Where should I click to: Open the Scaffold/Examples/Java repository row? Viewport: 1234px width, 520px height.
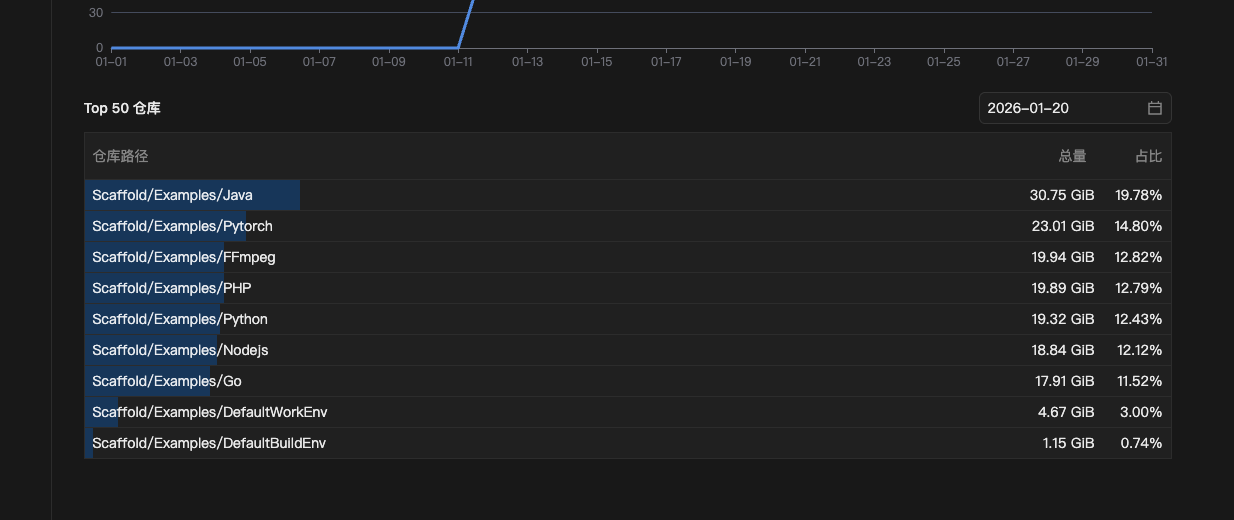click(172, 195)
